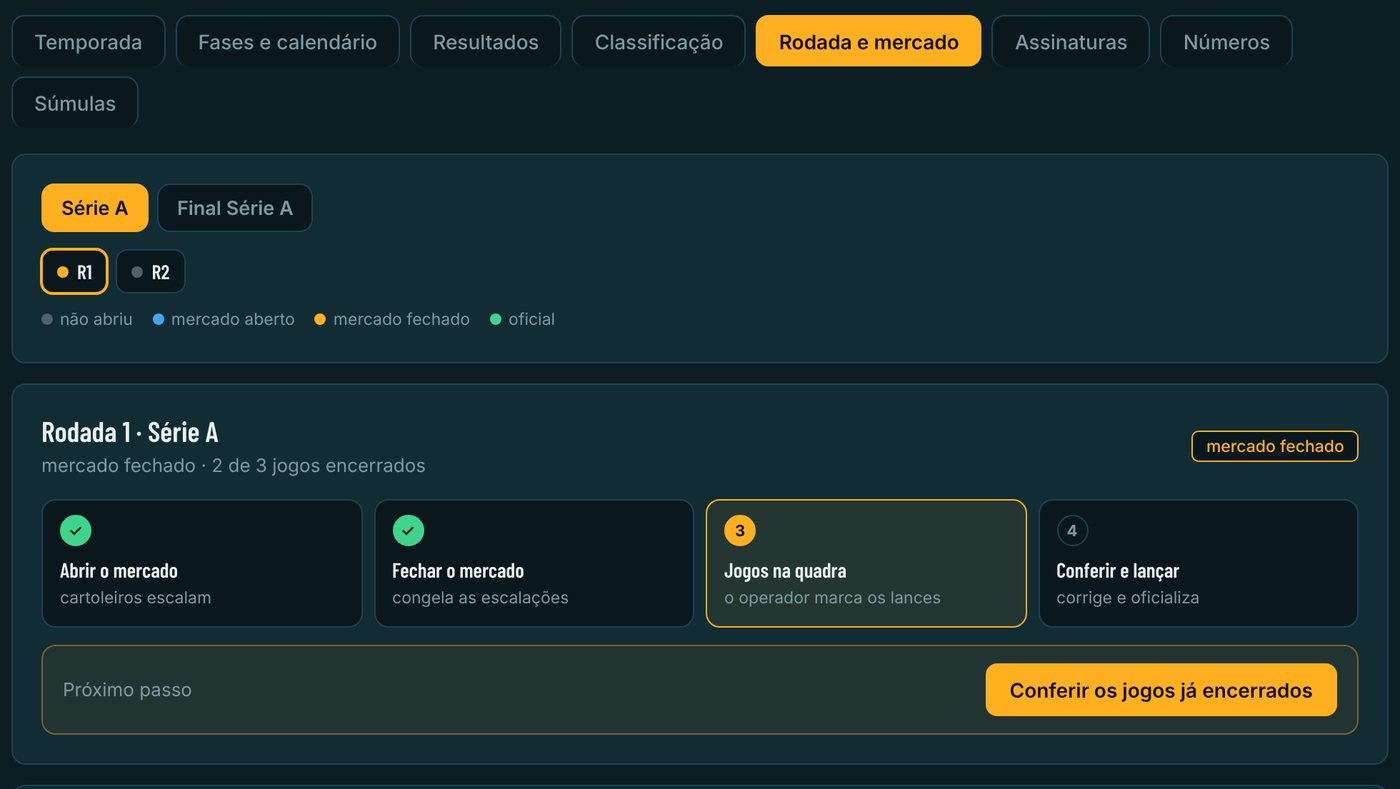
Task: Switch to Fases e calendário tab
Action: click(287, 41)
